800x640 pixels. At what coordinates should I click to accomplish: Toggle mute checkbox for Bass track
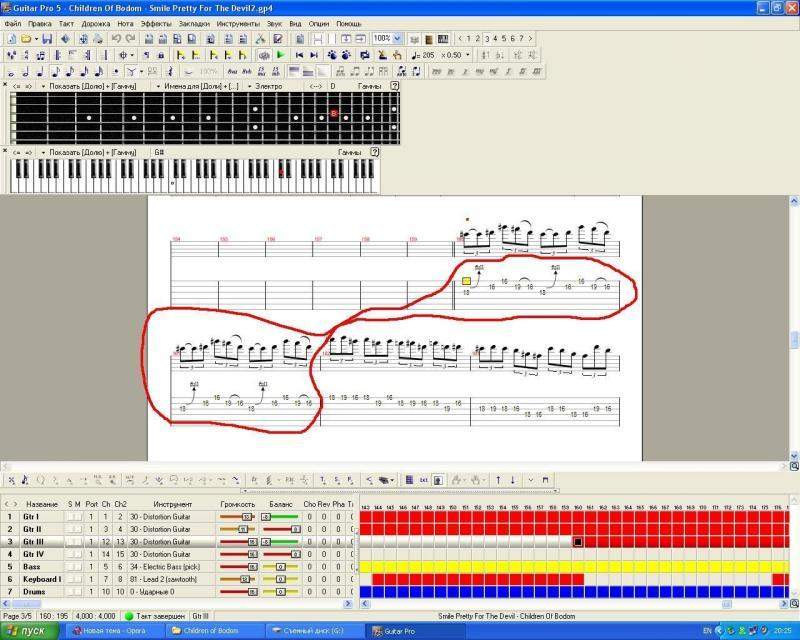[x=78, y=566]
